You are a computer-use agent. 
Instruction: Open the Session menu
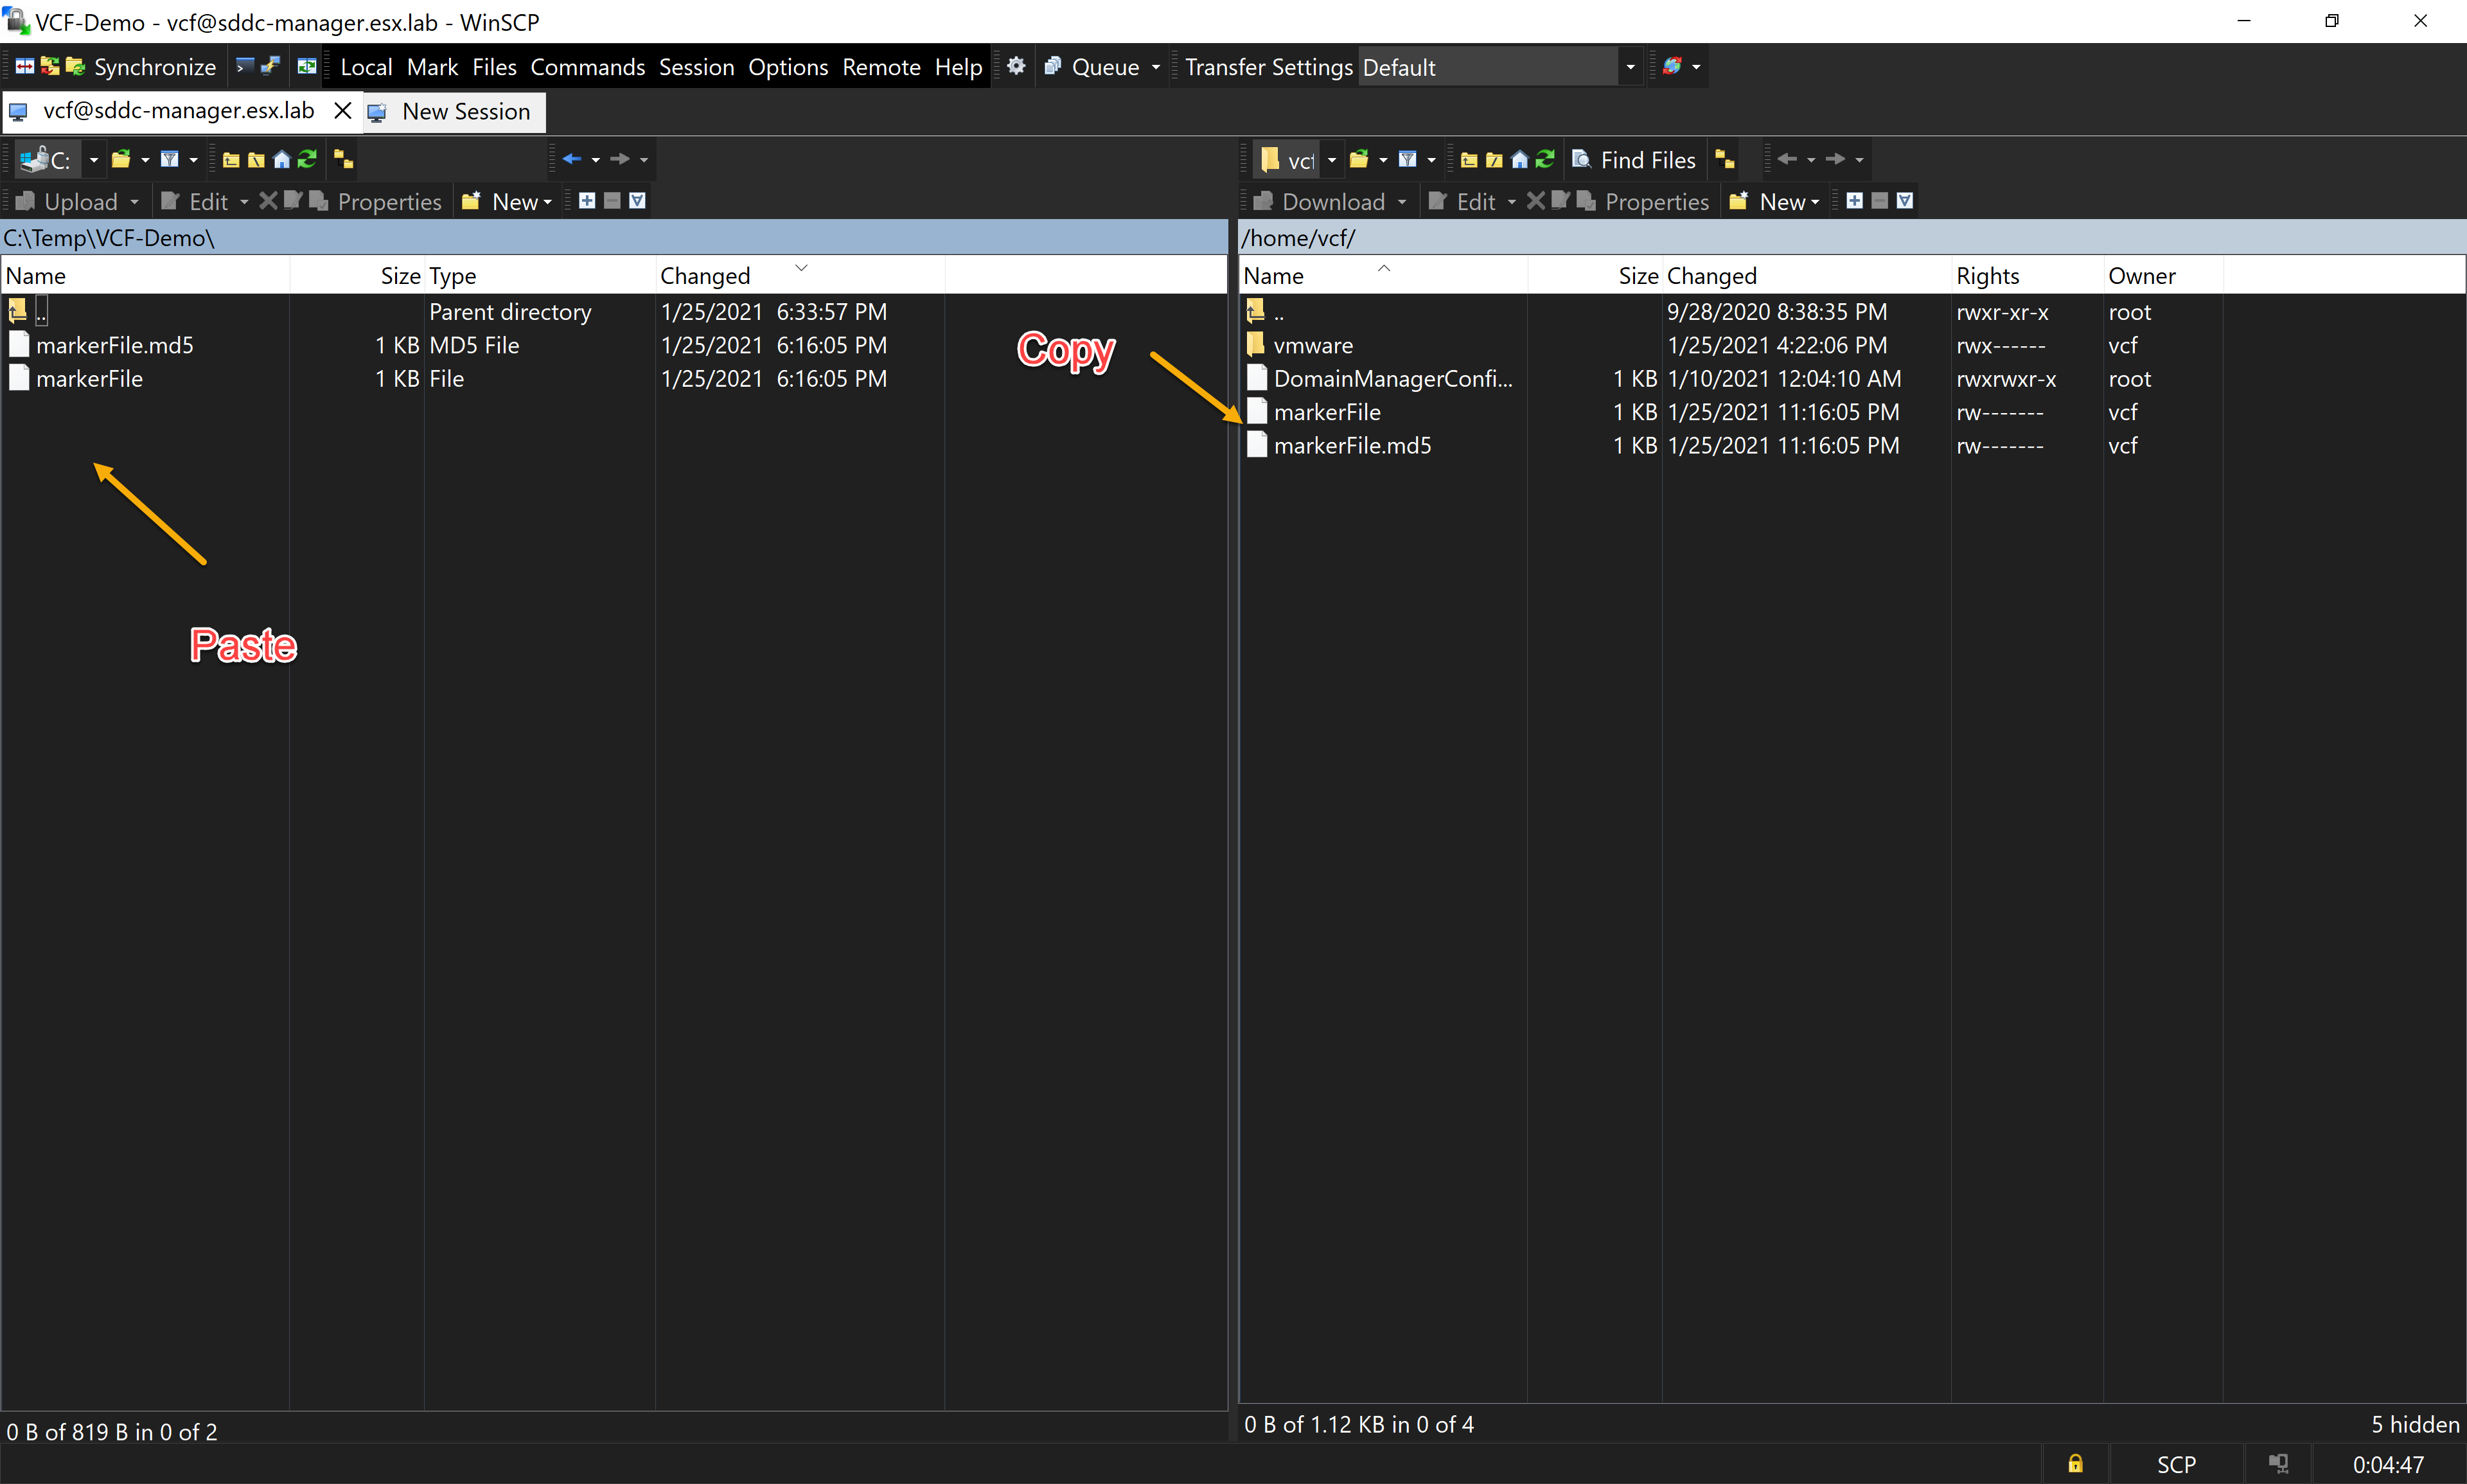[x=696, y=67]
